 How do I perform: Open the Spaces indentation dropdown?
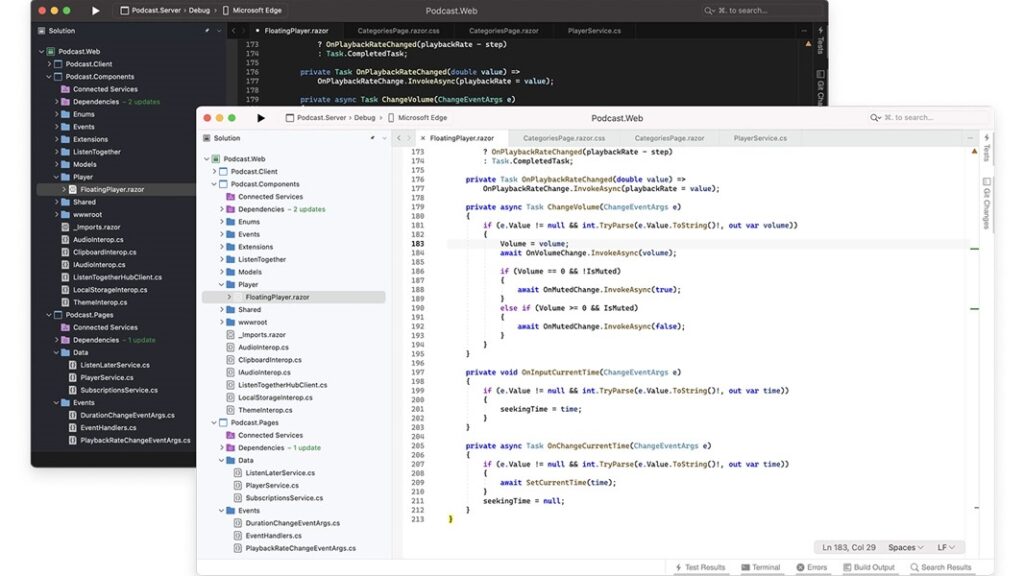pyautogui.click(x=905, y=547)
